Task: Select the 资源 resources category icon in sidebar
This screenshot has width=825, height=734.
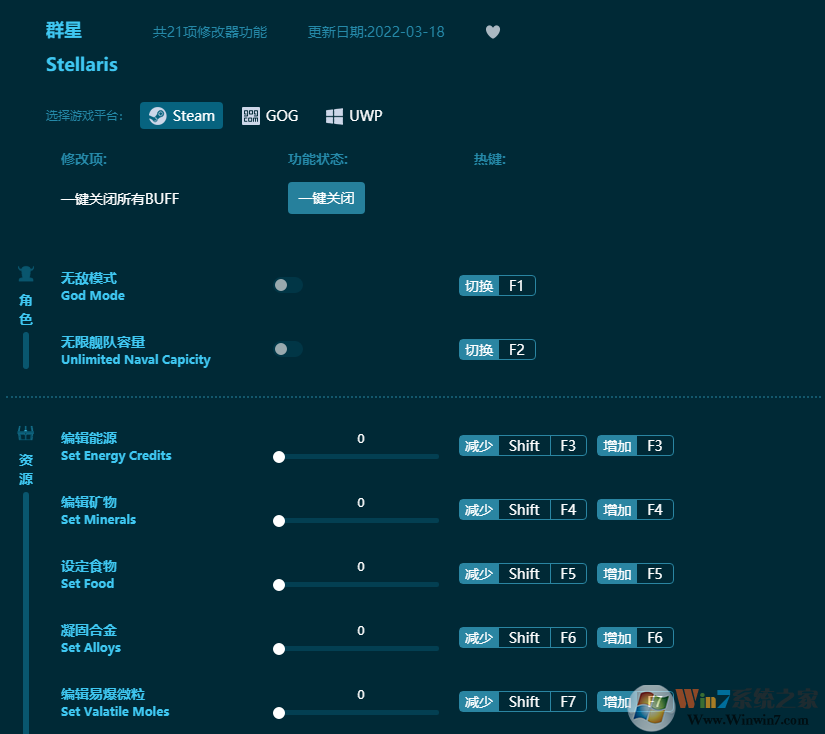Action: 25,432
